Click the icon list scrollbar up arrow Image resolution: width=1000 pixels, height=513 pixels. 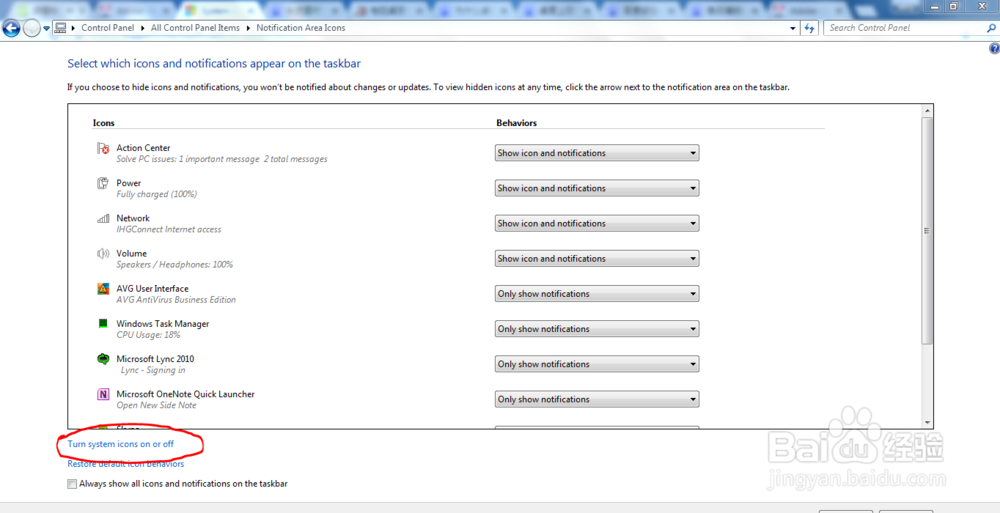[x=927, y=111]
